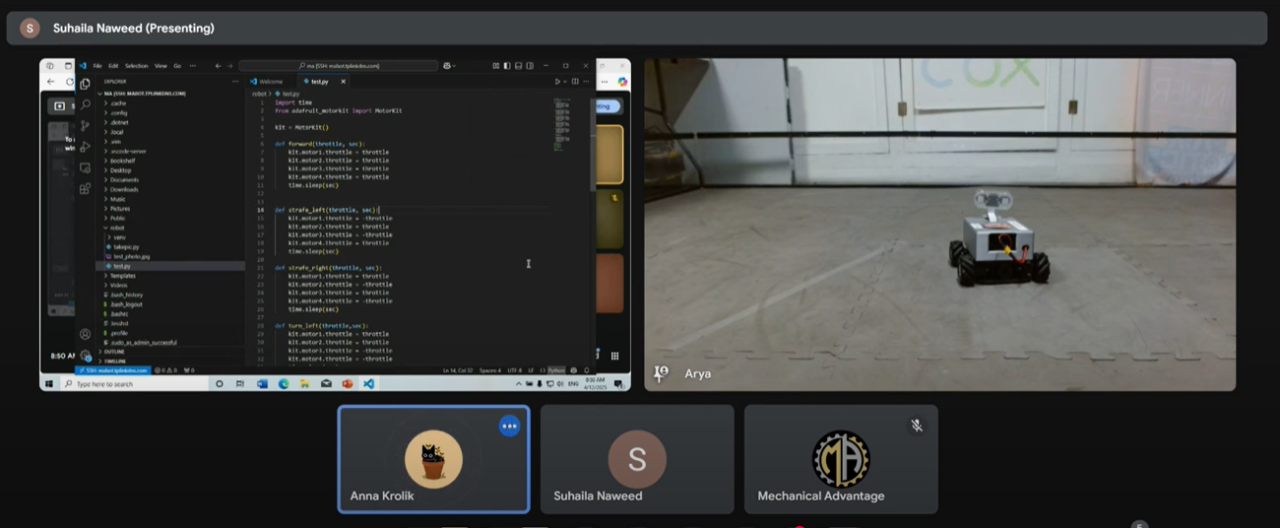Open the Edit menu
Viewport: 1280px width, 528px height.
point(113,66)
